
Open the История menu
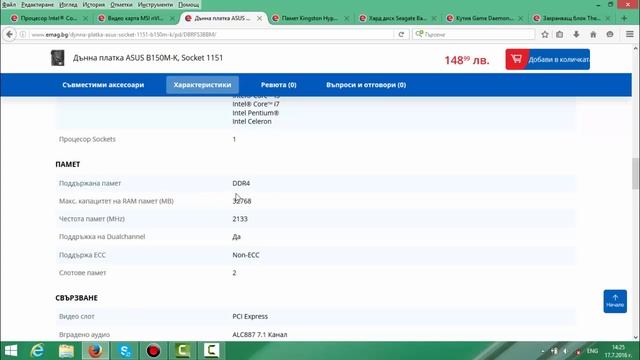pos(93,5)
